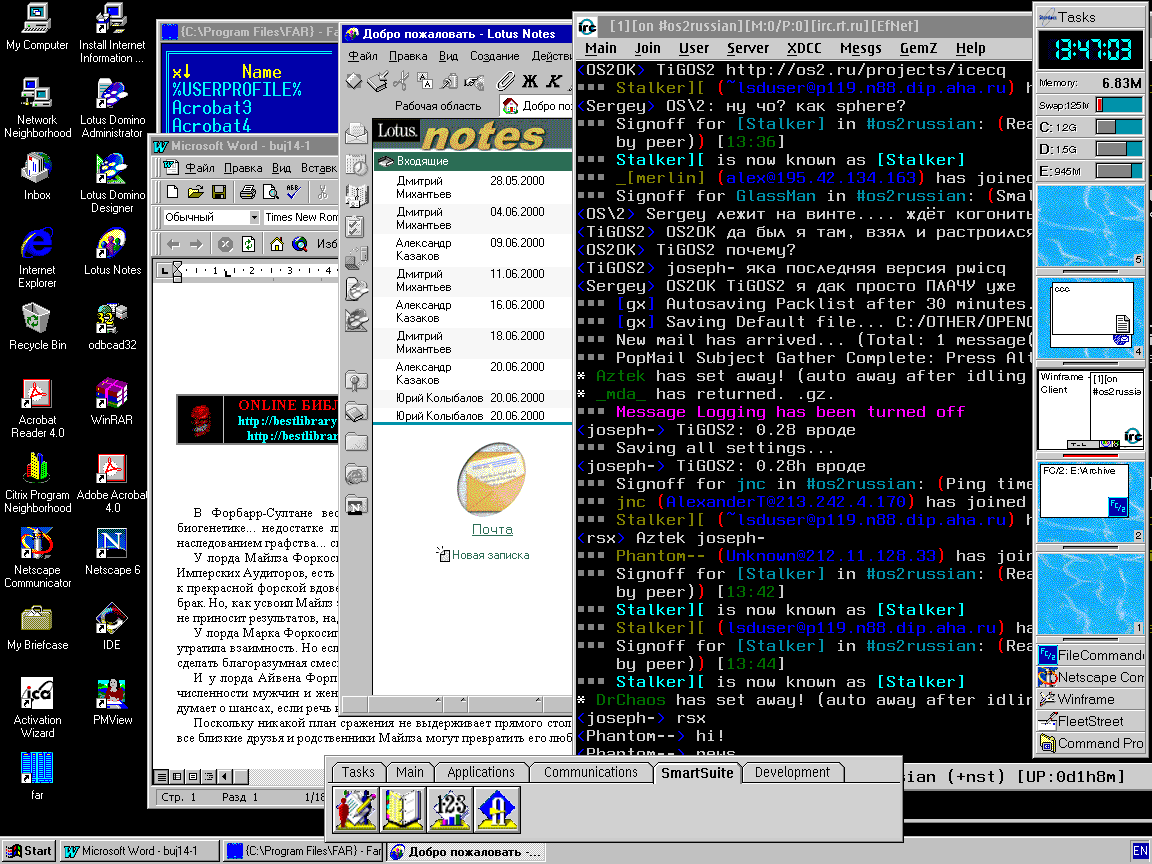Select the far shortcut desktop icon

point(37,776)
